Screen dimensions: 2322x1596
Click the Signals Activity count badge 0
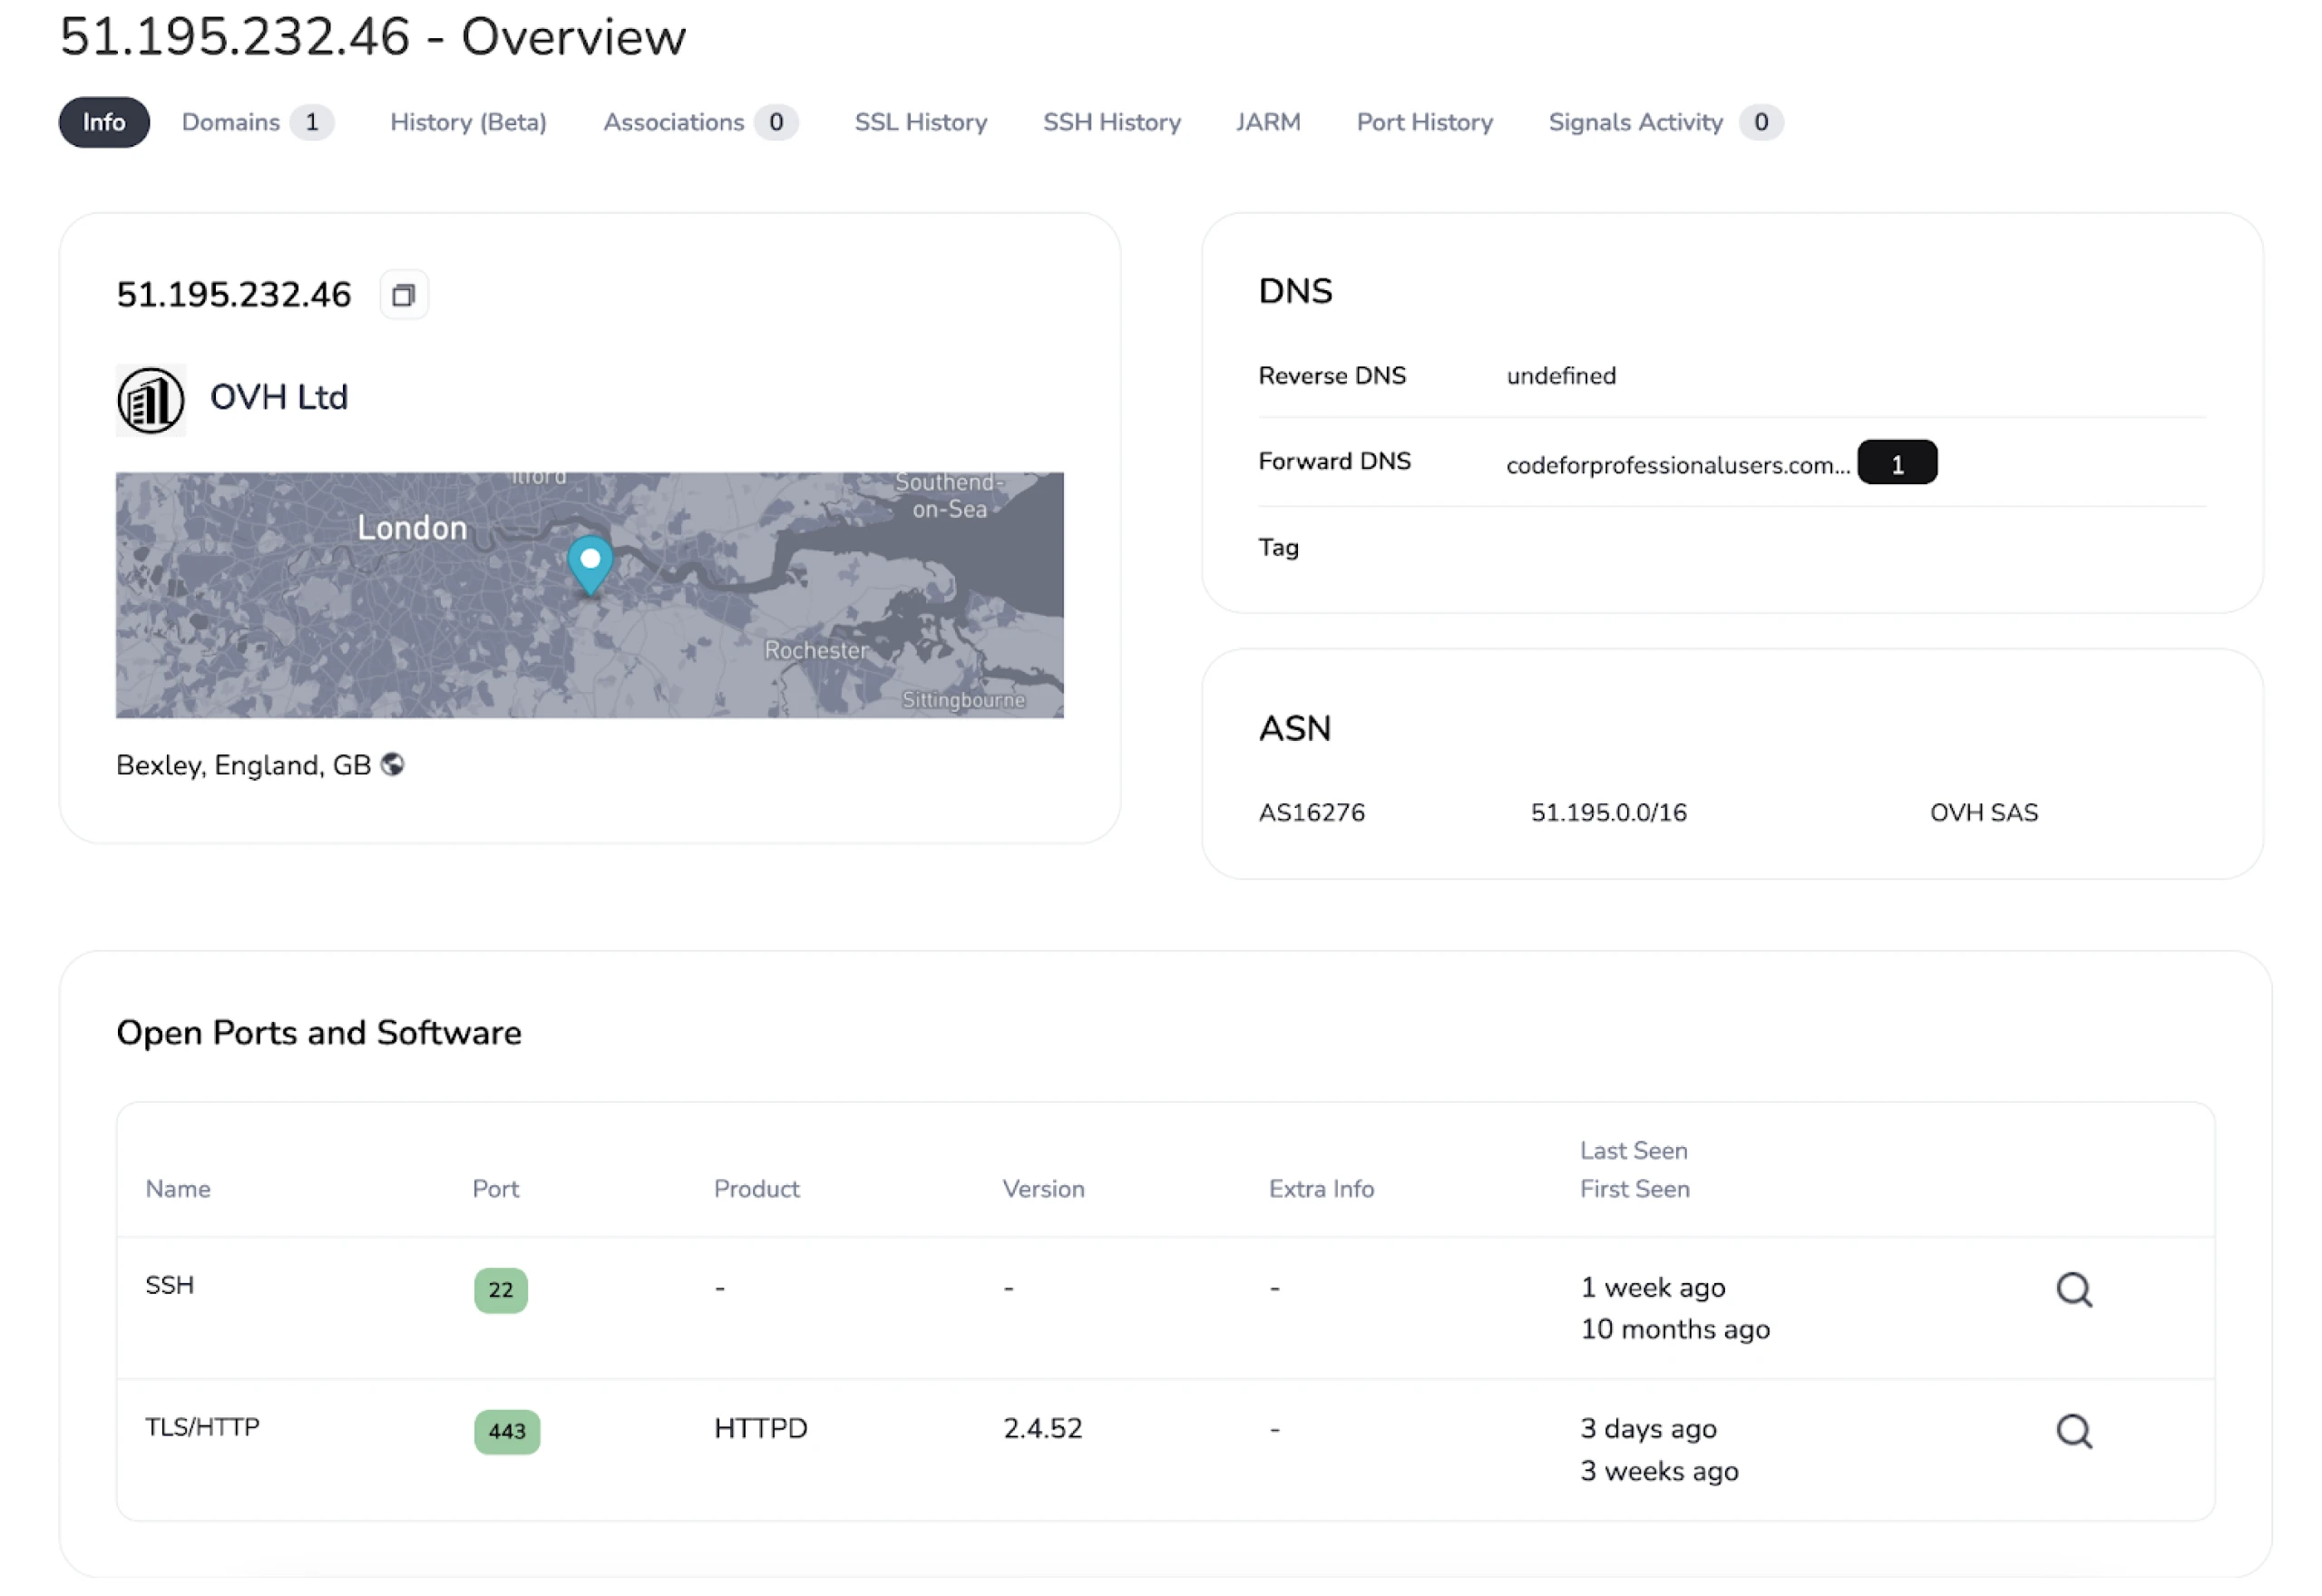coord(1761,122)
